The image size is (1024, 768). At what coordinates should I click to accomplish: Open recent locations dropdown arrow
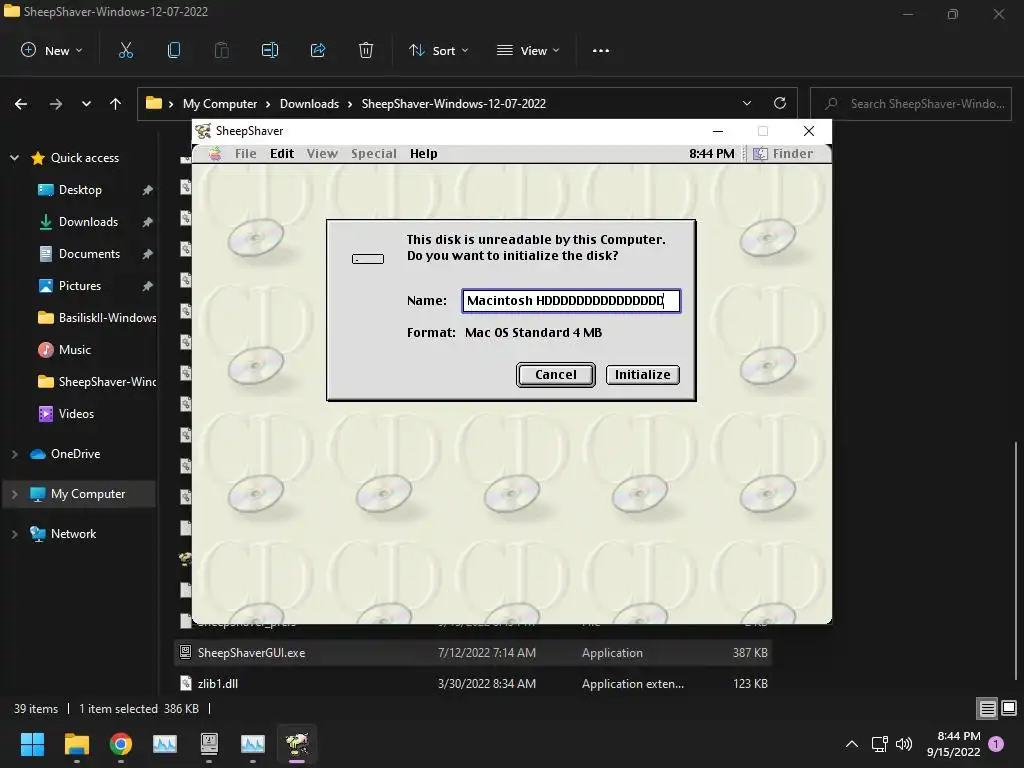[86, 104]
